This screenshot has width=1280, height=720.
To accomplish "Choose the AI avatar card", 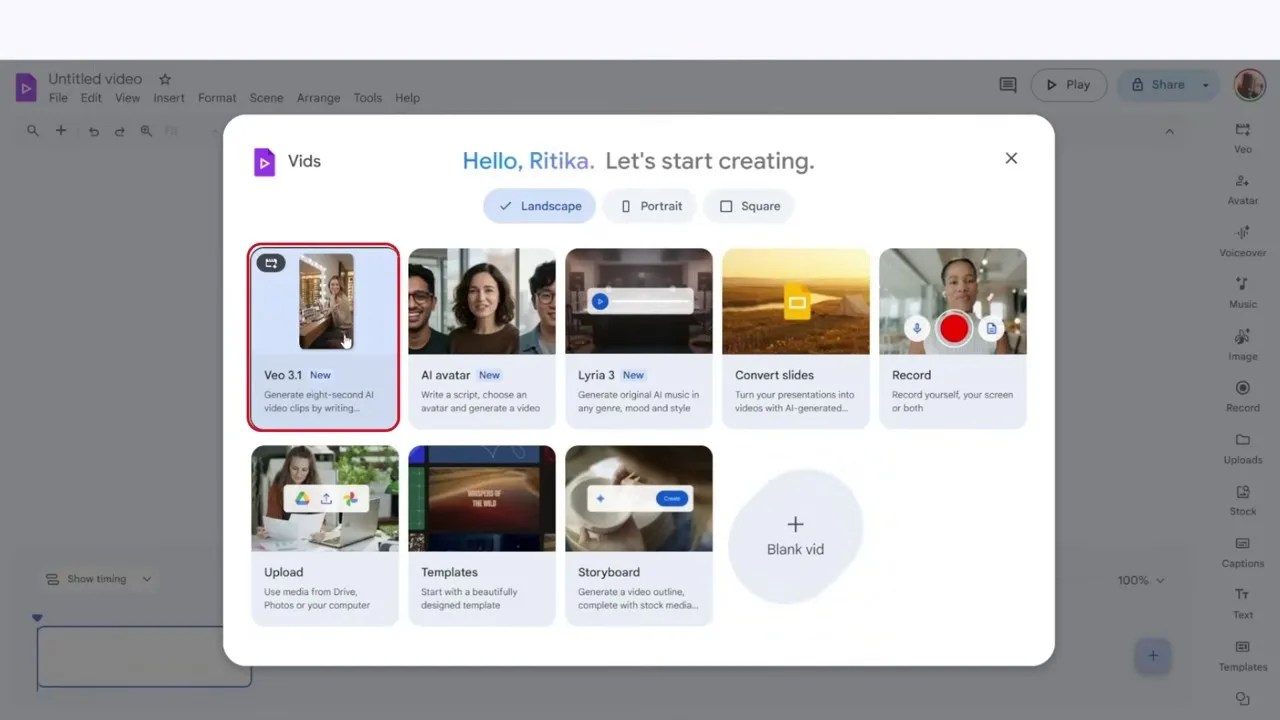I will [481, 338].
